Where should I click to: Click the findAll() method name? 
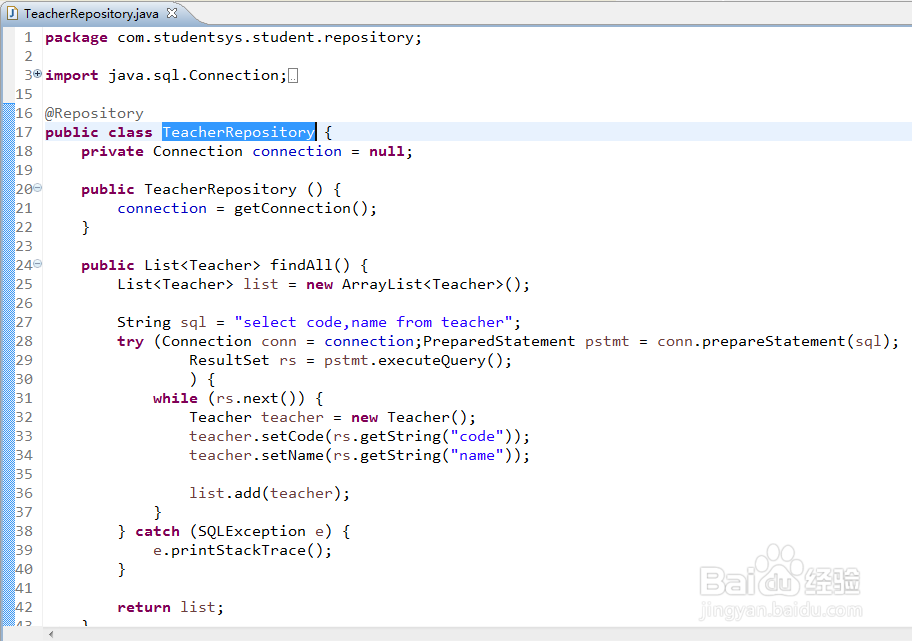tap(310, 266)
